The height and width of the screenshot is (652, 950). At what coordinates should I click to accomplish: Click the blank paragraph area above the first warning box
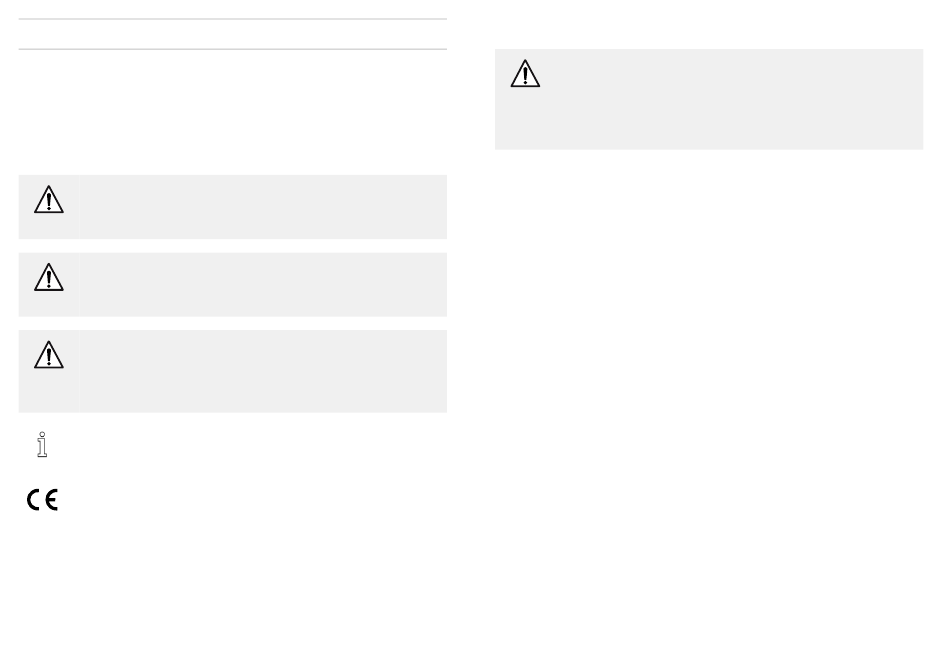pyautogui.click(x=233, y=113)
